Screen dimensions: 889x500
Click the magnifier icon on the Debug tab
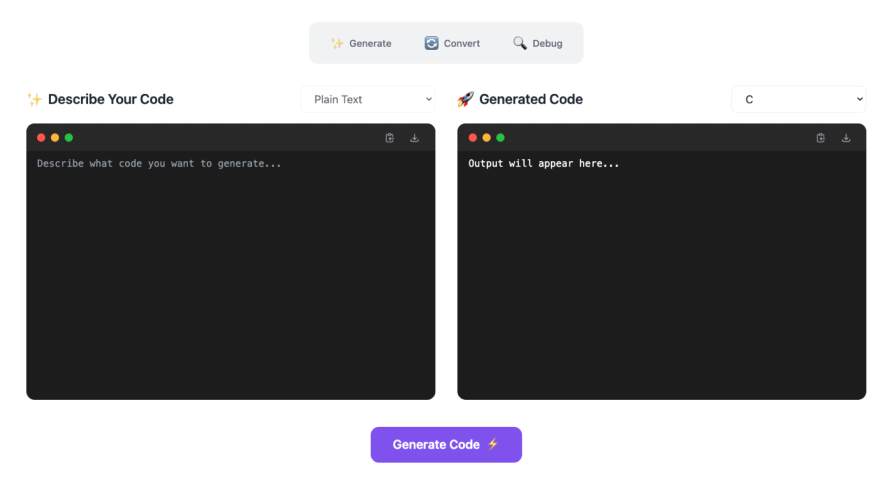pyautogui.click(x=519, y=43)
